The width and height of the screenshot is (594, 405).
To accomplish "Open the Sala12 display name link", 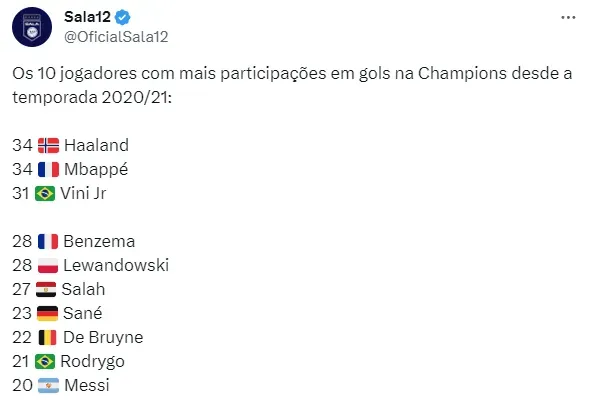I will pyautogui.click(x=87, y=17).
